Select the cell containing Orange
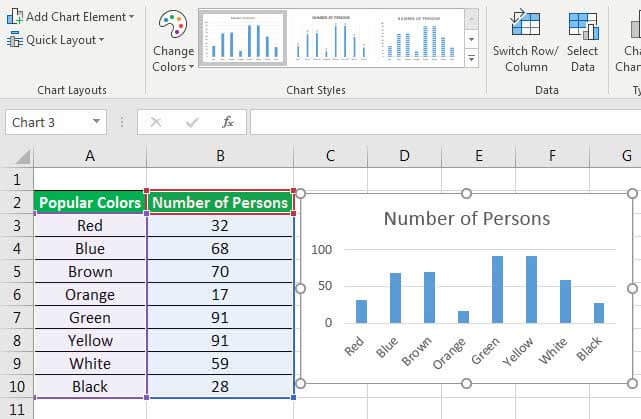This screenshot has width=641, height=419. coord(90,294)
